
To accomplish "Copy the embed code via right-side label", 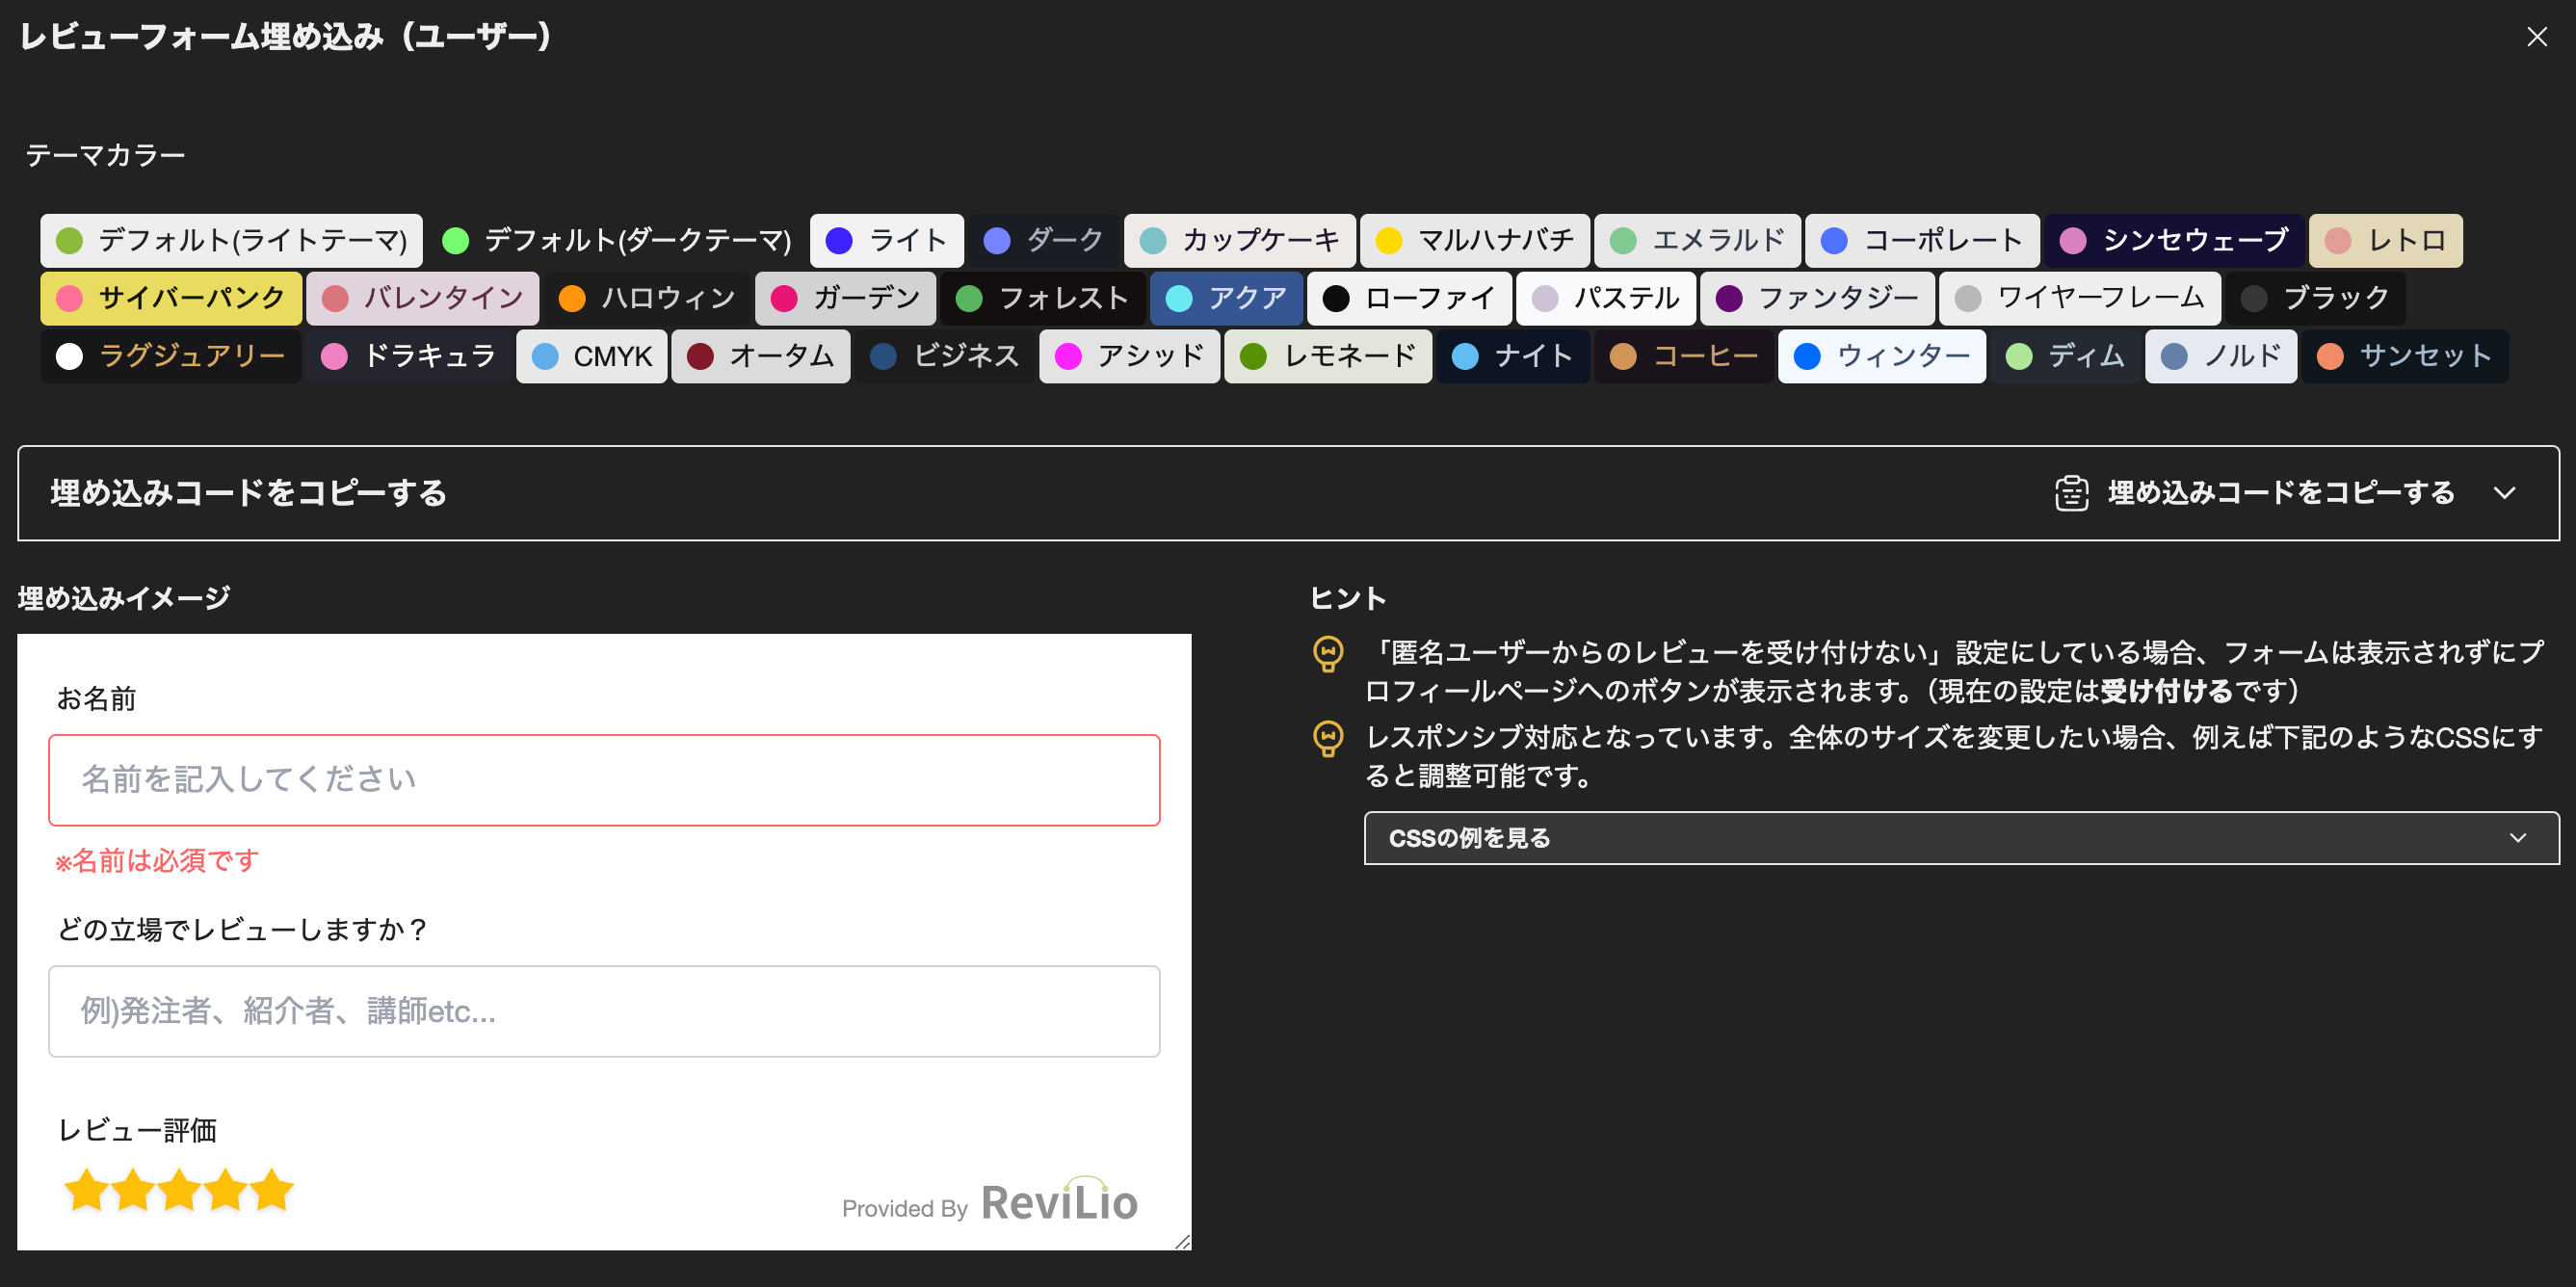I will coord(2281,493).
